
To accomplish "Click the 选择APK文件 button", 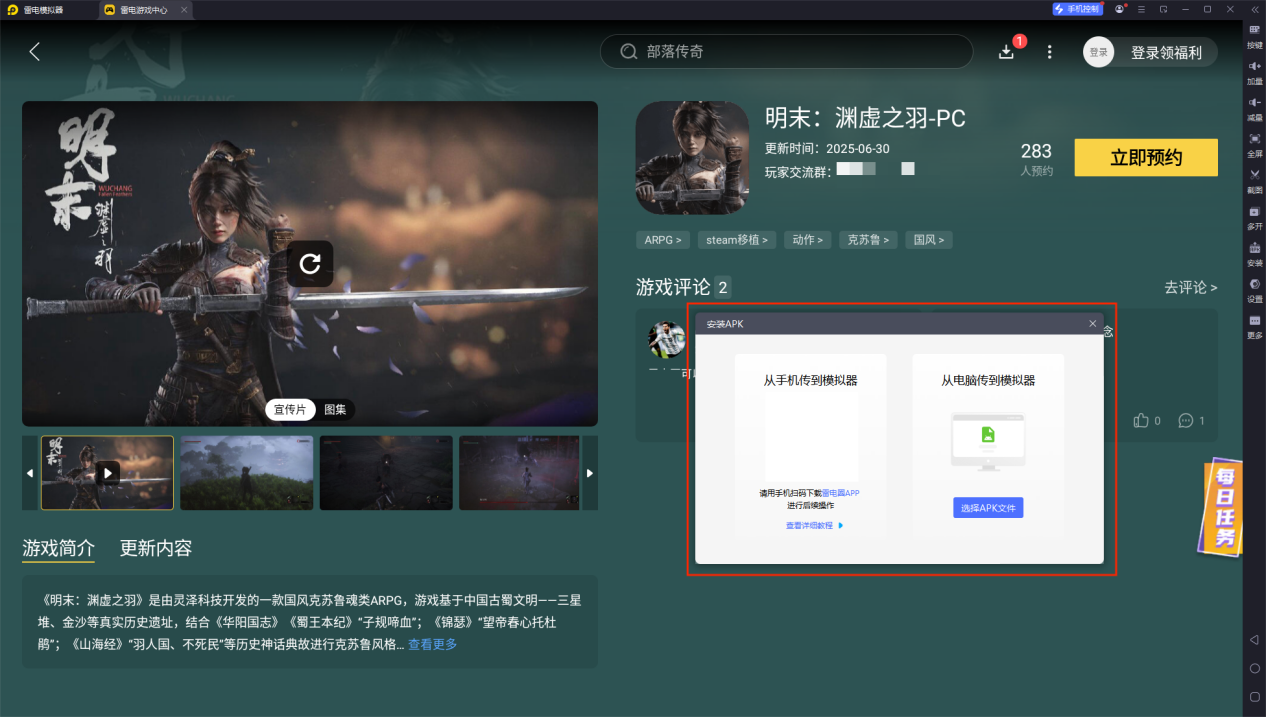I will [988, 508].
